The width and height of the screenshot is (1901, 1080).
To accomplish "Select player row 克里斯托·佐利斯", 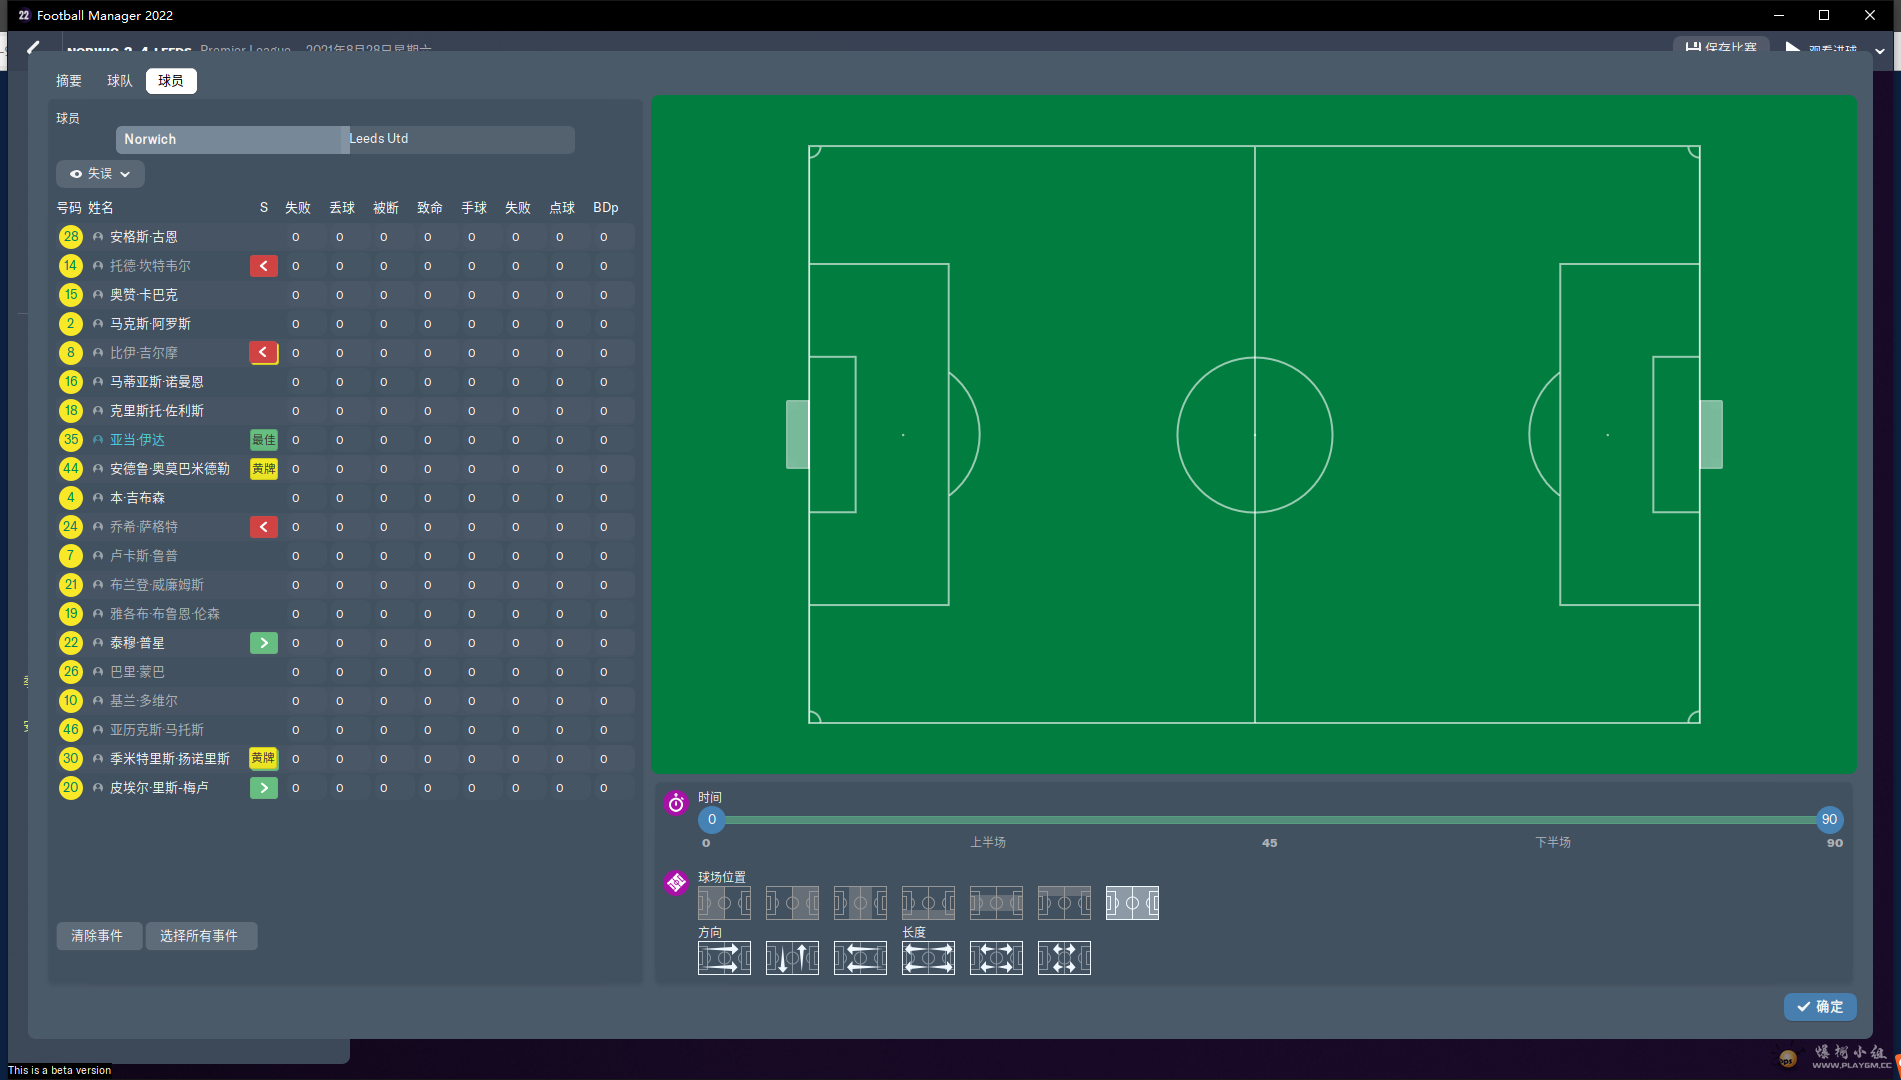I will click(345, 411).
